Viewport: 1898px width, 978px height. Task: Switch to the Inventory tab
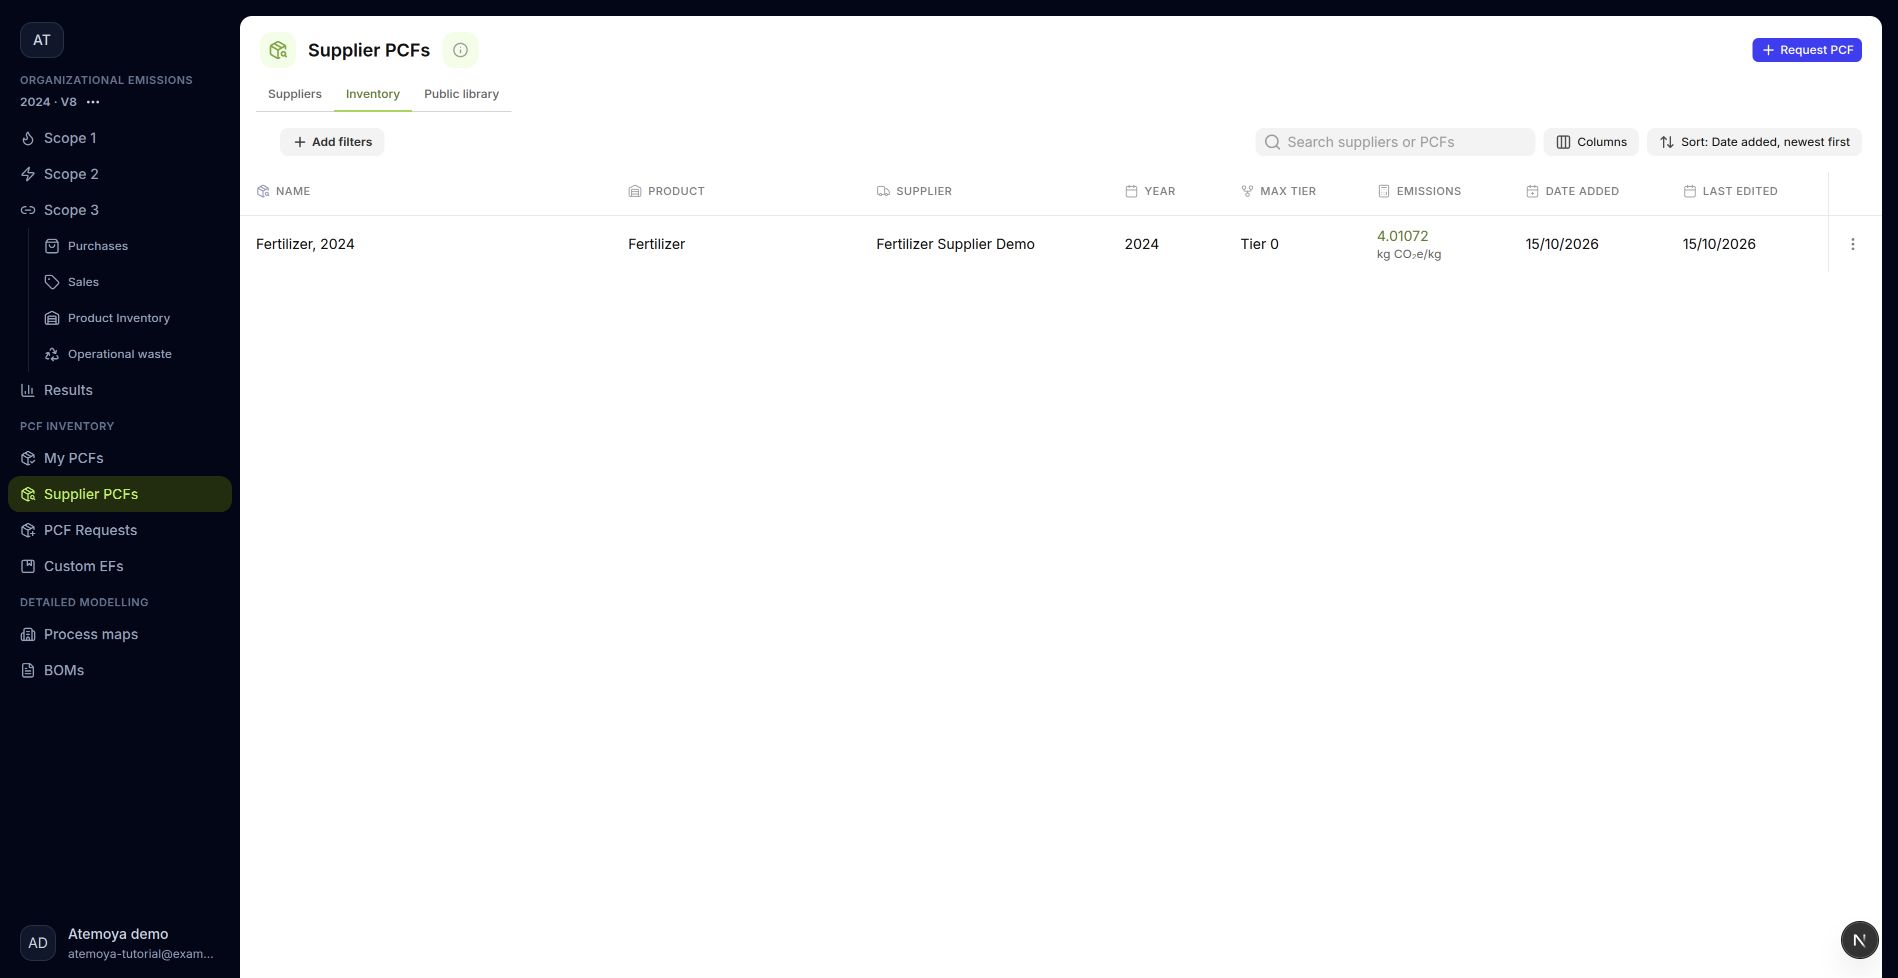373,94
